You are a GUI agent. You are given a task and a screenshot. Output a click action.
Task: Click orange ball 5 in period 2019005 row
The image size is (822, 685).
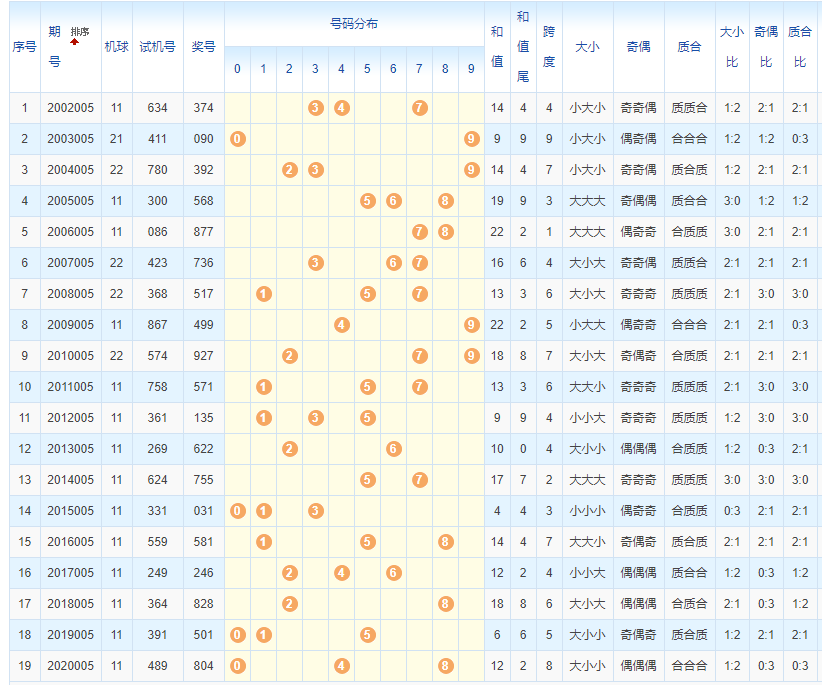coord(367,635)
